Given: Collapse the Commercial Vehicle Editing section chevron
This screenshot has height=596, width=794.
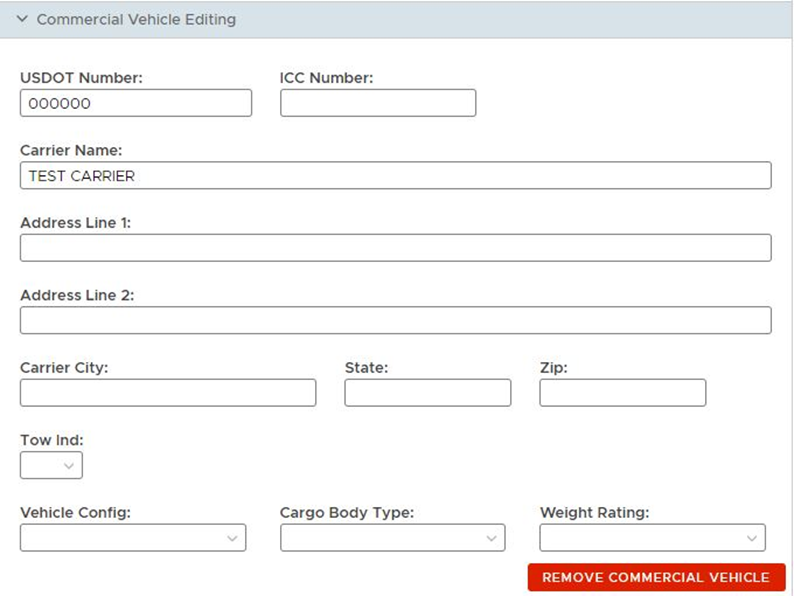Looking at the screenshot, I should click(22, 19).
